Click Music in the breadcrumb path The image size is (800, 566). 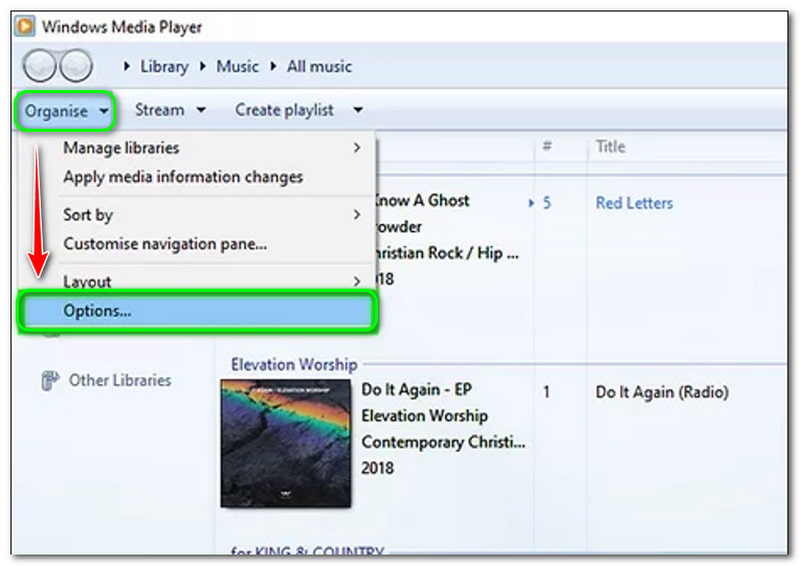(237, 66)
